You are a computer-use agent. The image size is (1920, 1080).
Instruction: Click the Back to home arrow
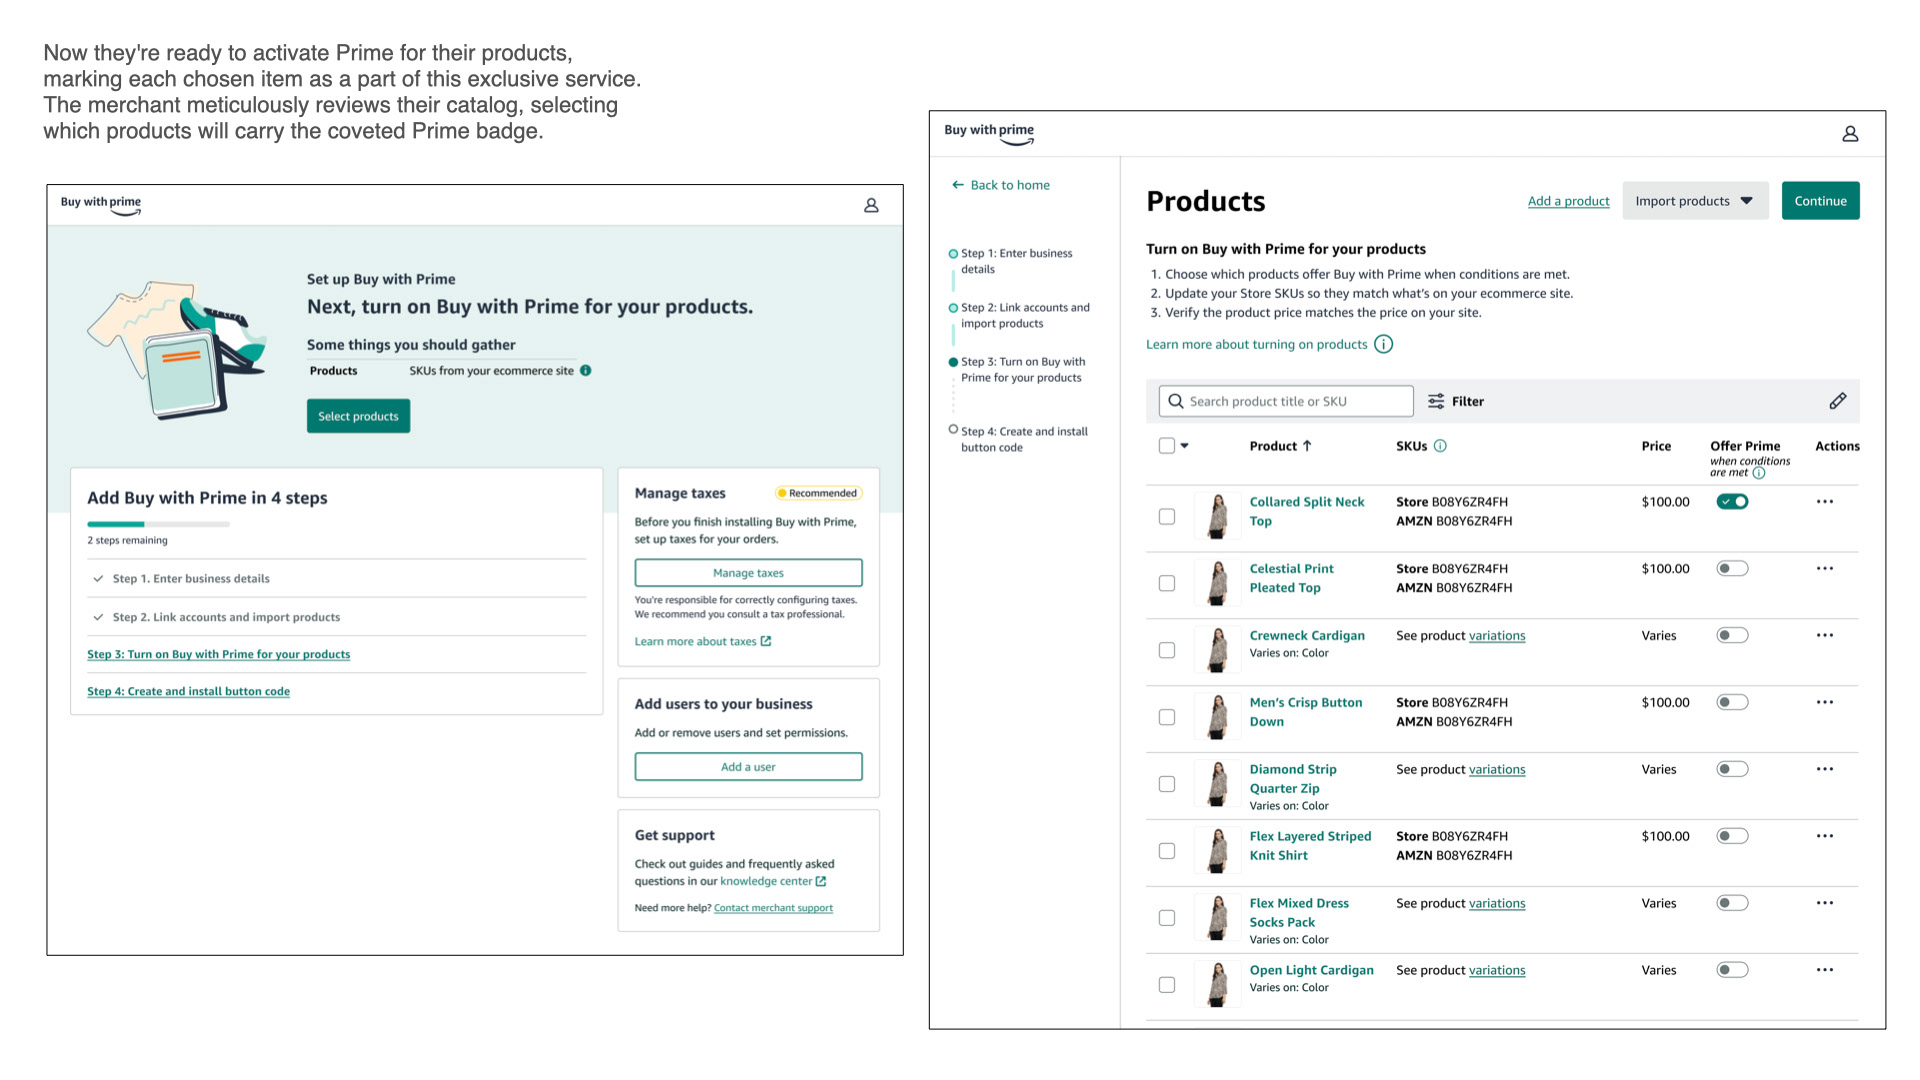[x=958, y=185]
